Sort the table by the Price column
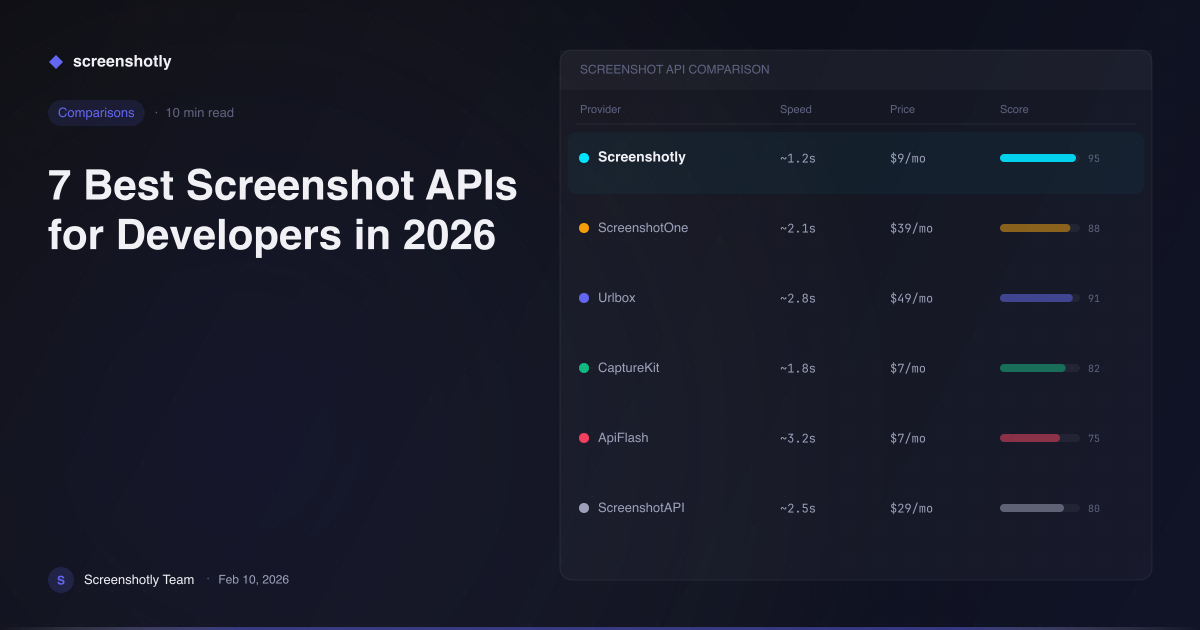This screenshot has width=1200, height=630. [x=902, y=109]
